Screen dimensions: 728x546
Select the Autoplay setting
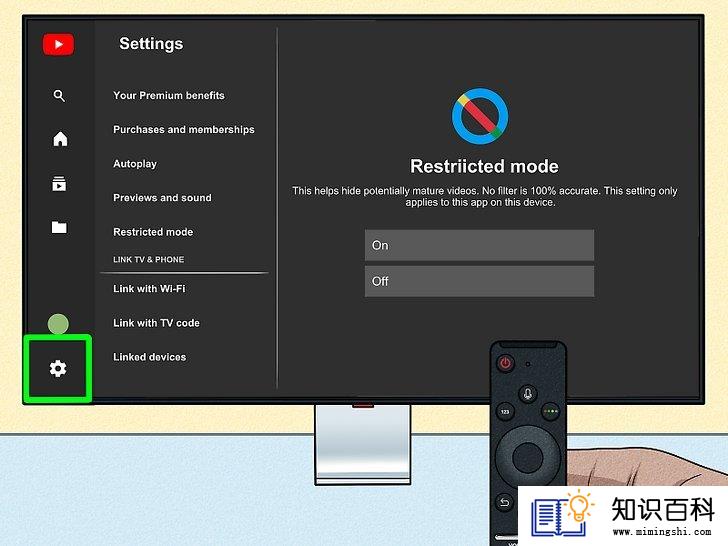(x=135, y=164)
